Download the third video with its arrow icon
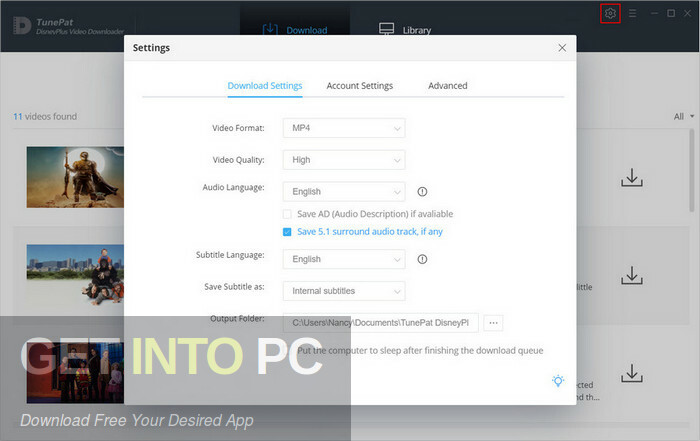The width and height of the screenshot is (700, 441). pyautogui.click(x=632, y=373)
